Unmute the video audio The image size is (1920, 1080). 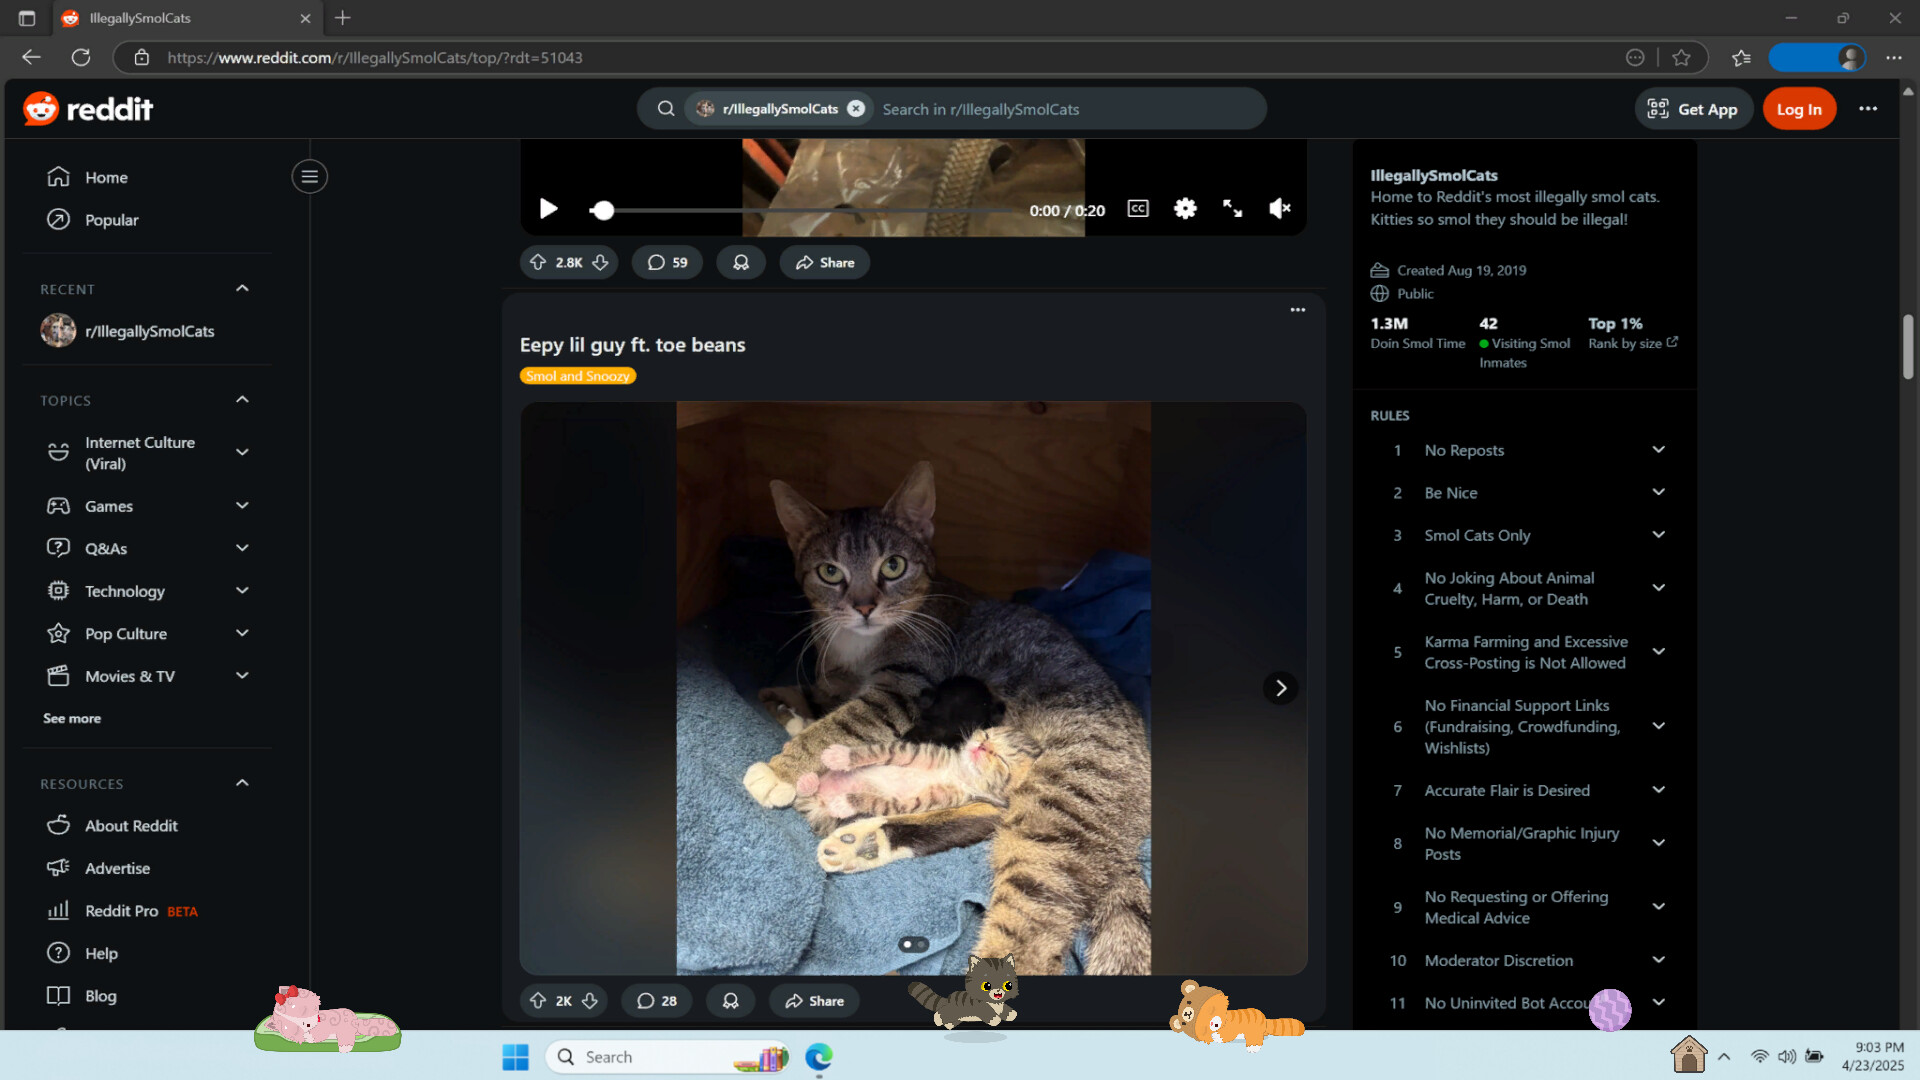(1280, 209)
